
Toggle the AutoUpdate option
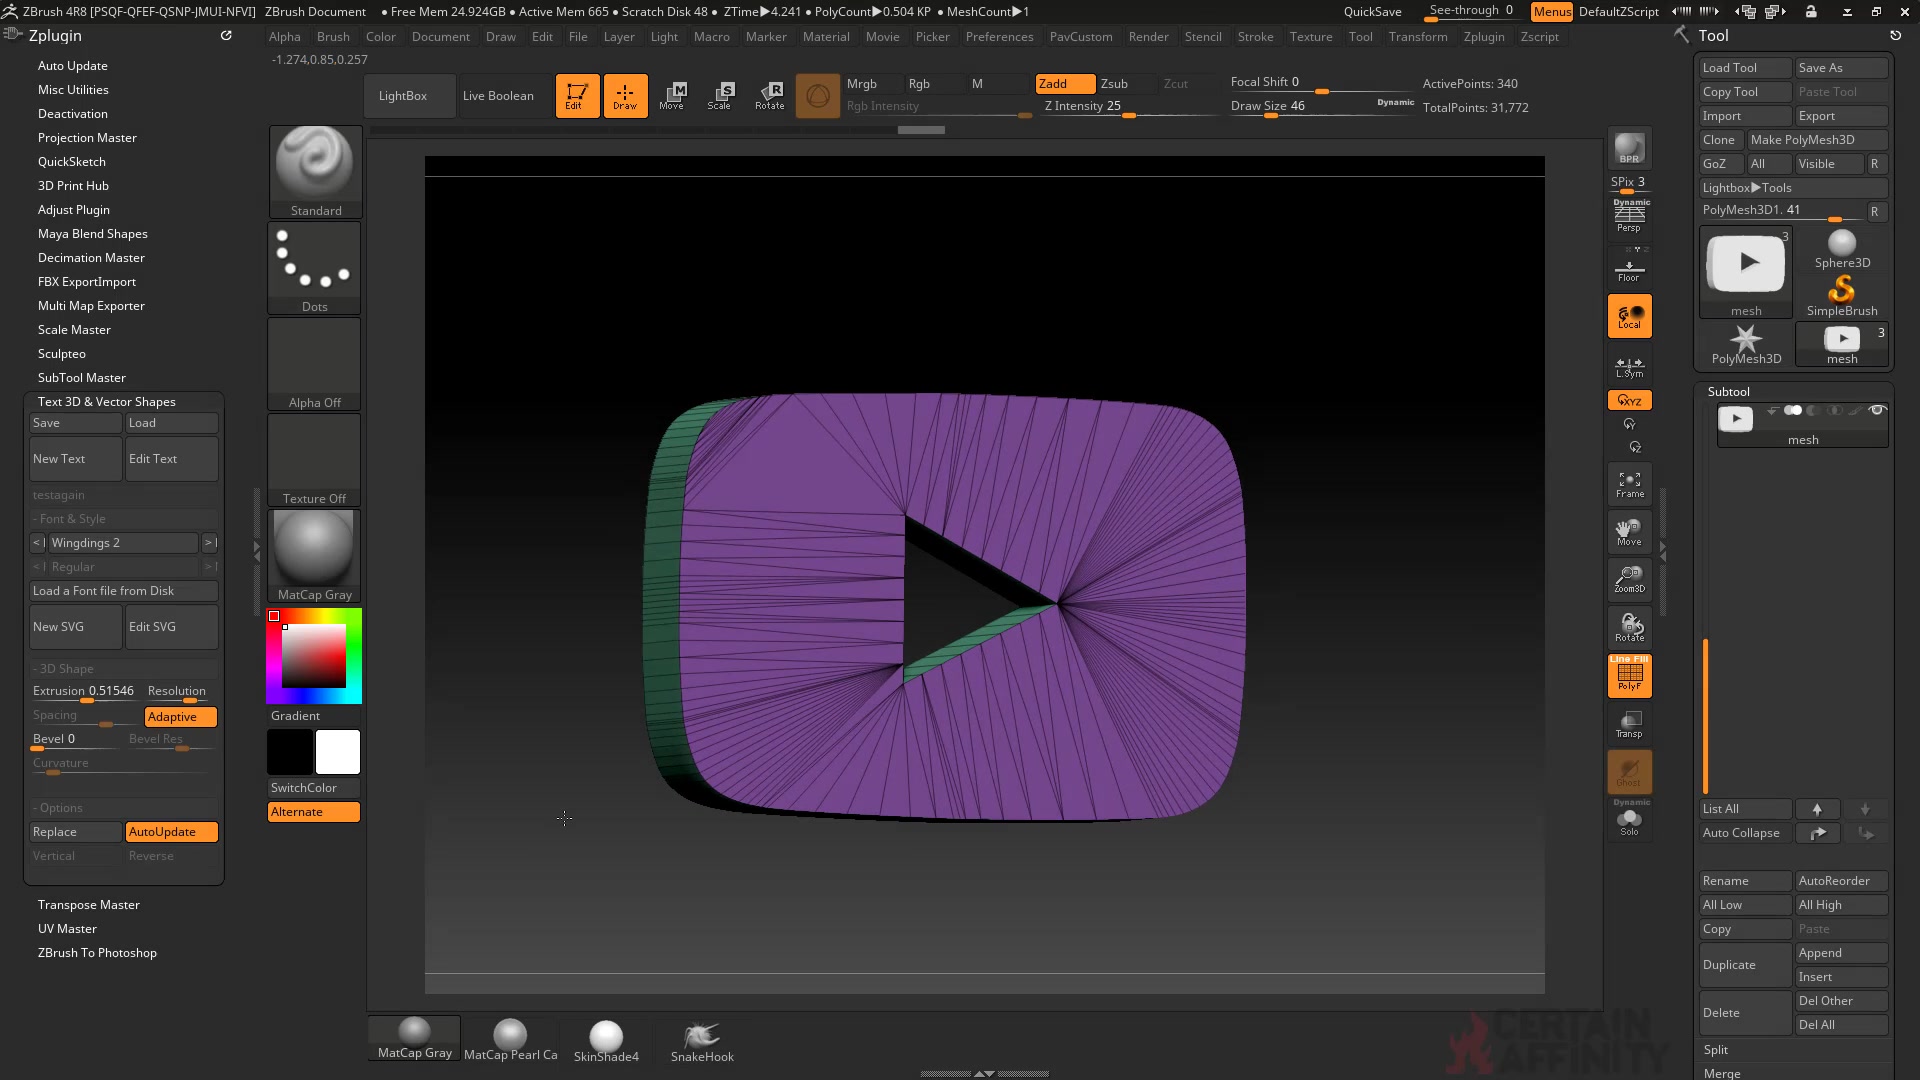(172, 832)
